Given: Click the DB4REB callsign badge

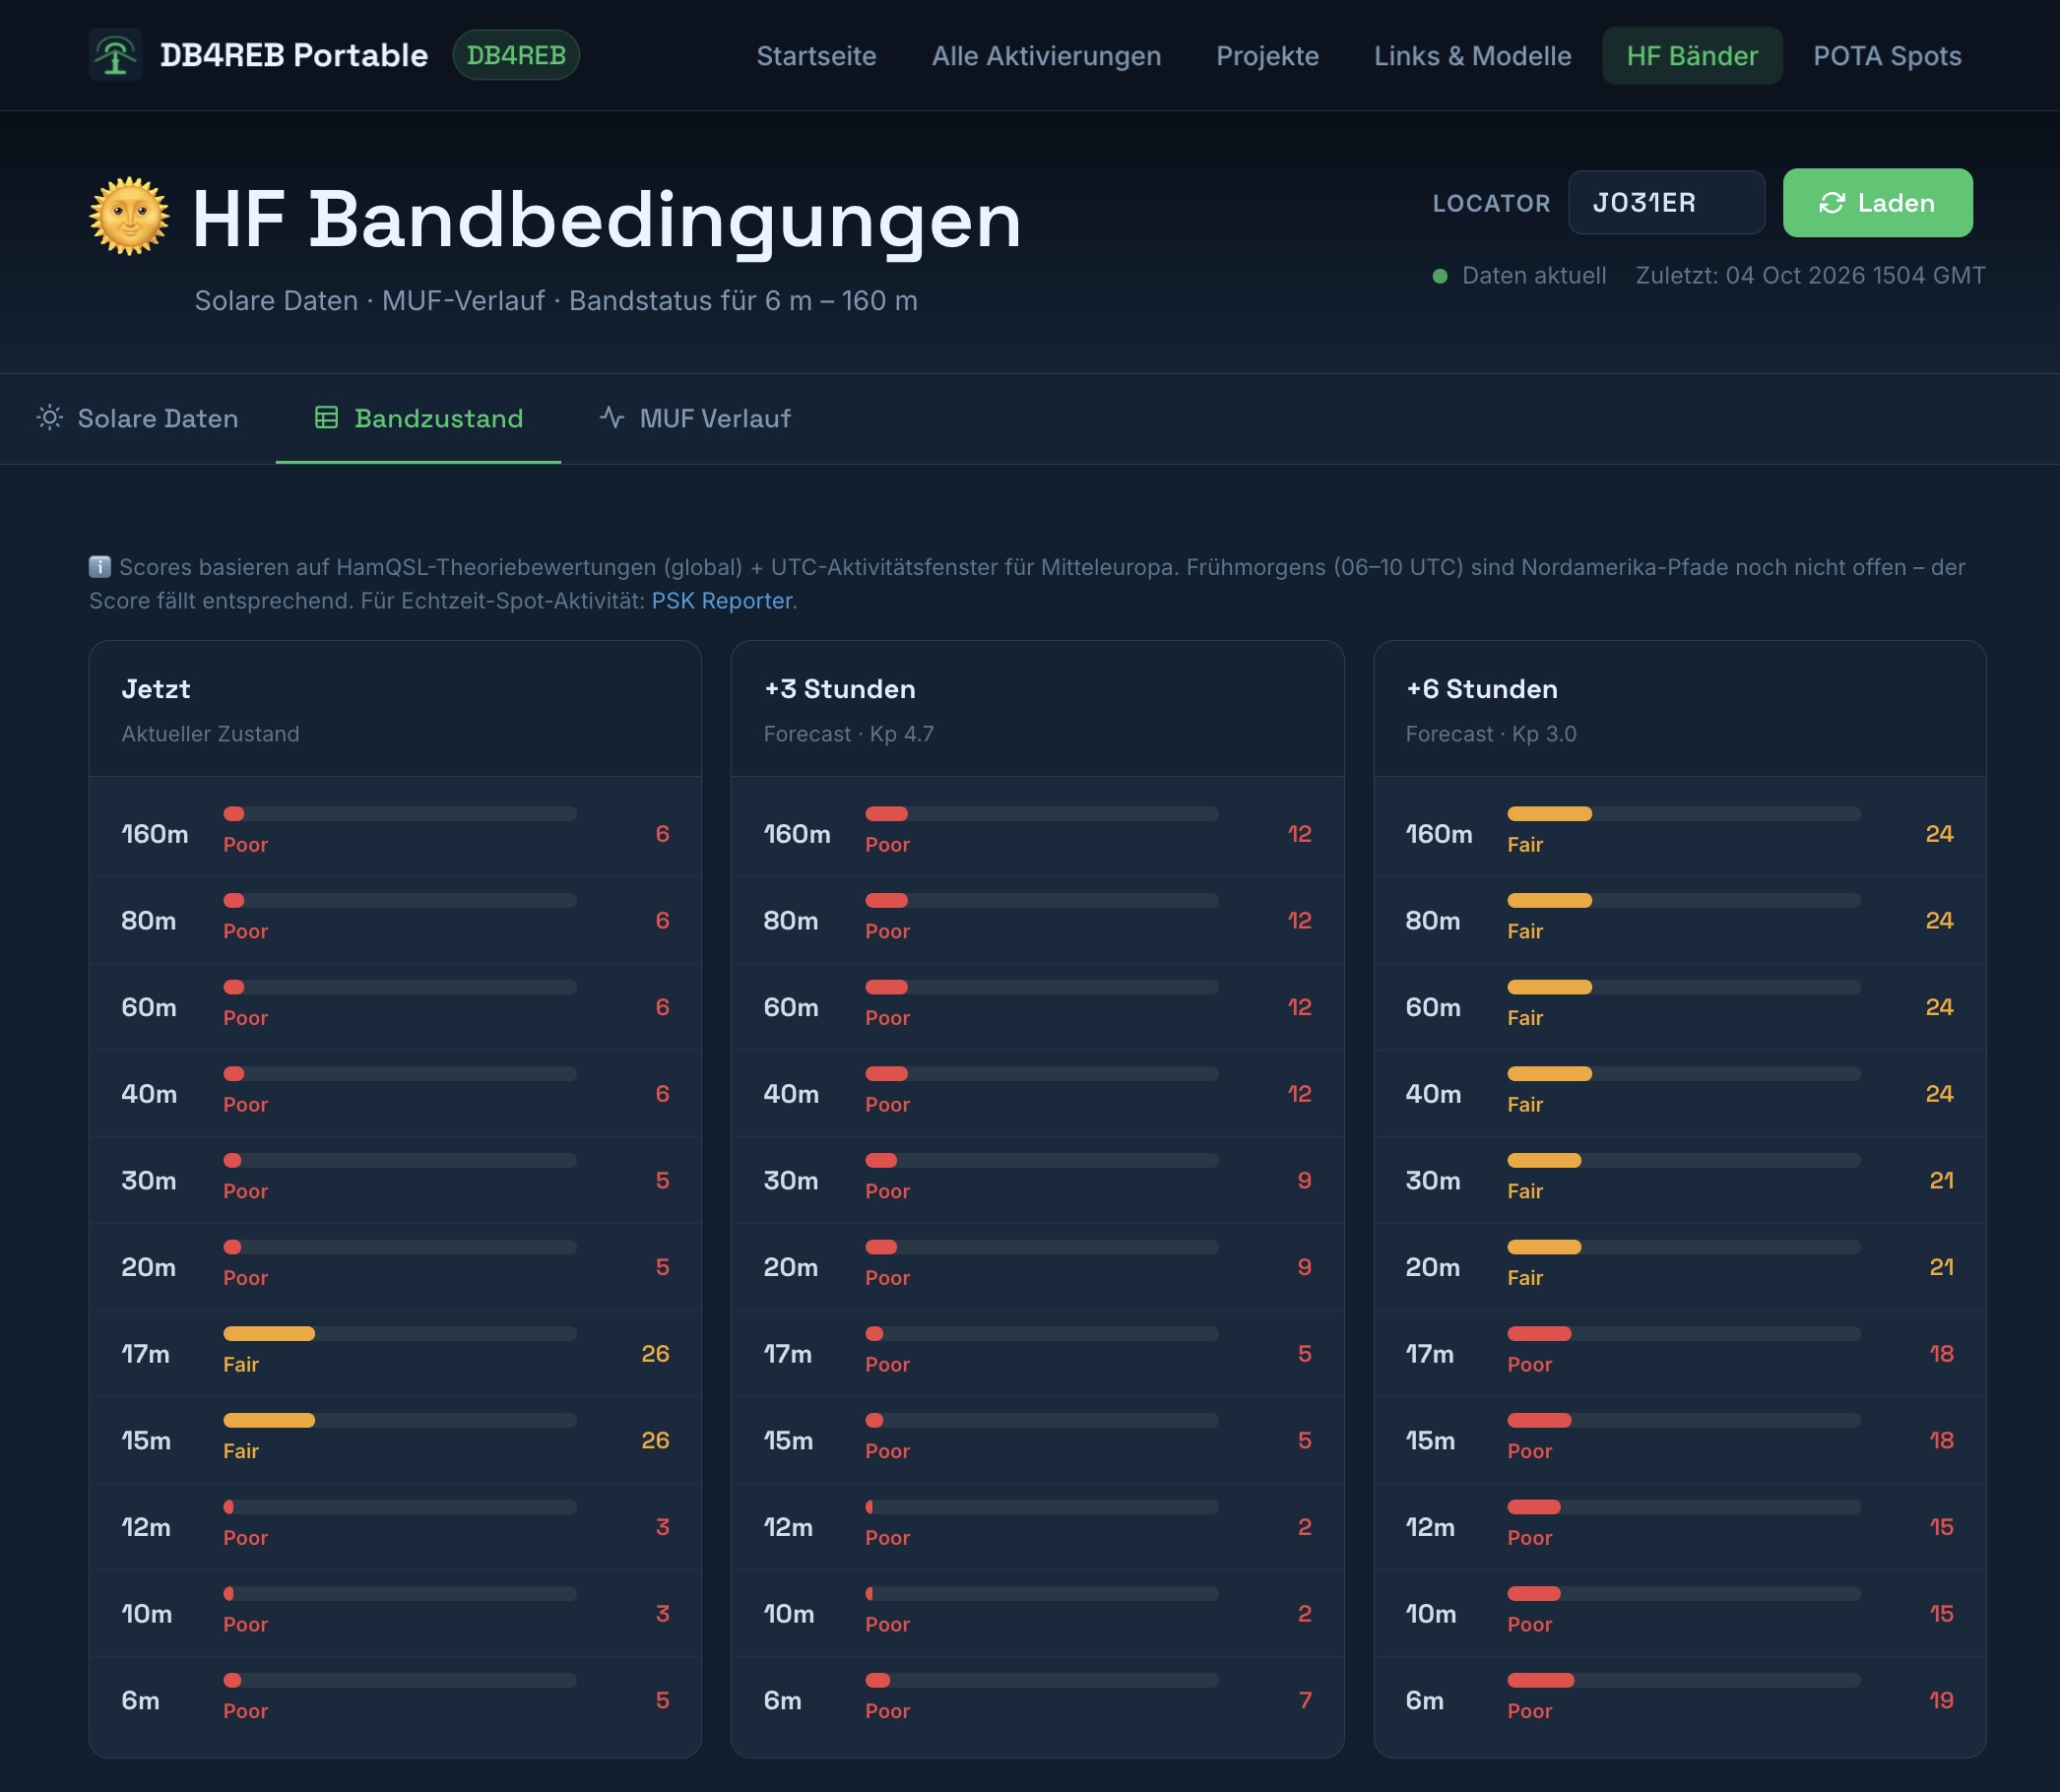Looking at the screenshot, I should [516, 55].
